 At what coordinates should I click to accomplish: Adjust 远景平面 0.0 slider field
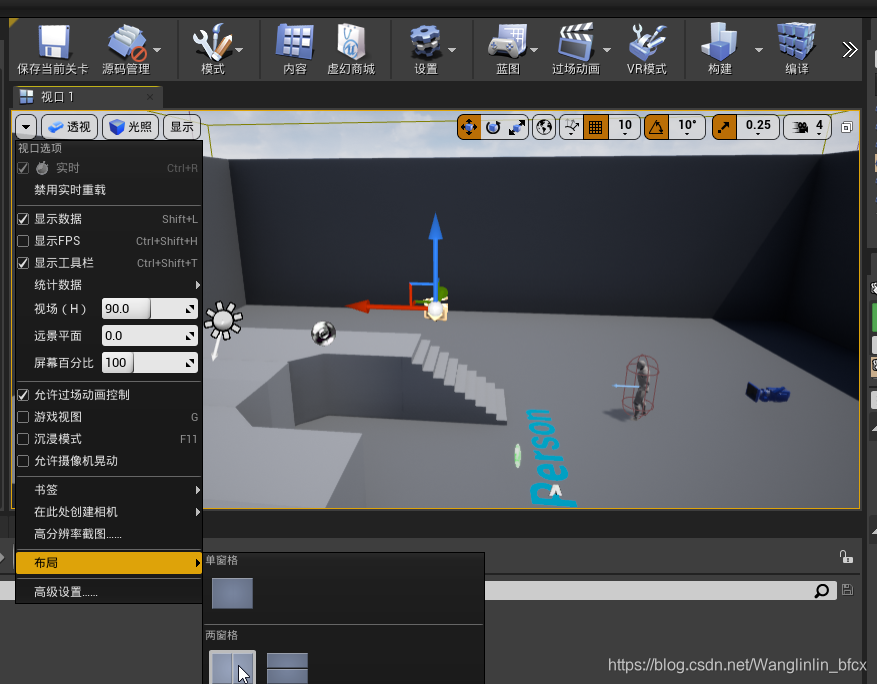click(x=150, y=336)
